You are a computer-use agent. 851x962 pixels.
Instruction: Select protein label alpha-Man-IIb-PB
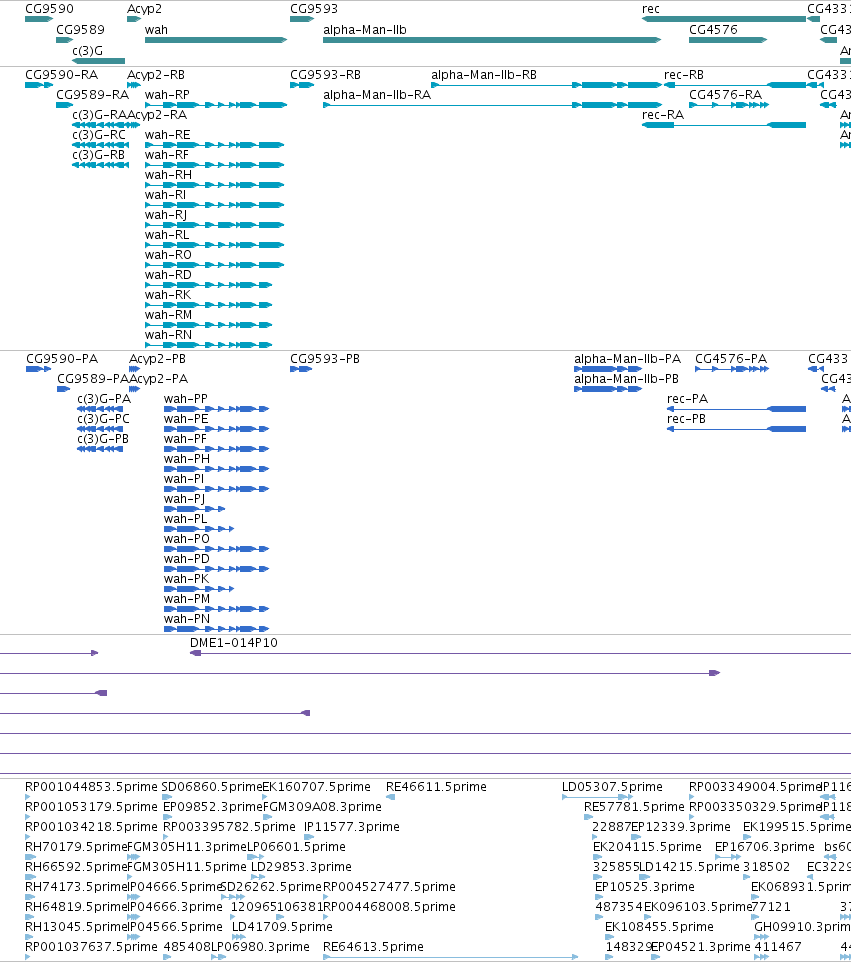click(626, 379)
